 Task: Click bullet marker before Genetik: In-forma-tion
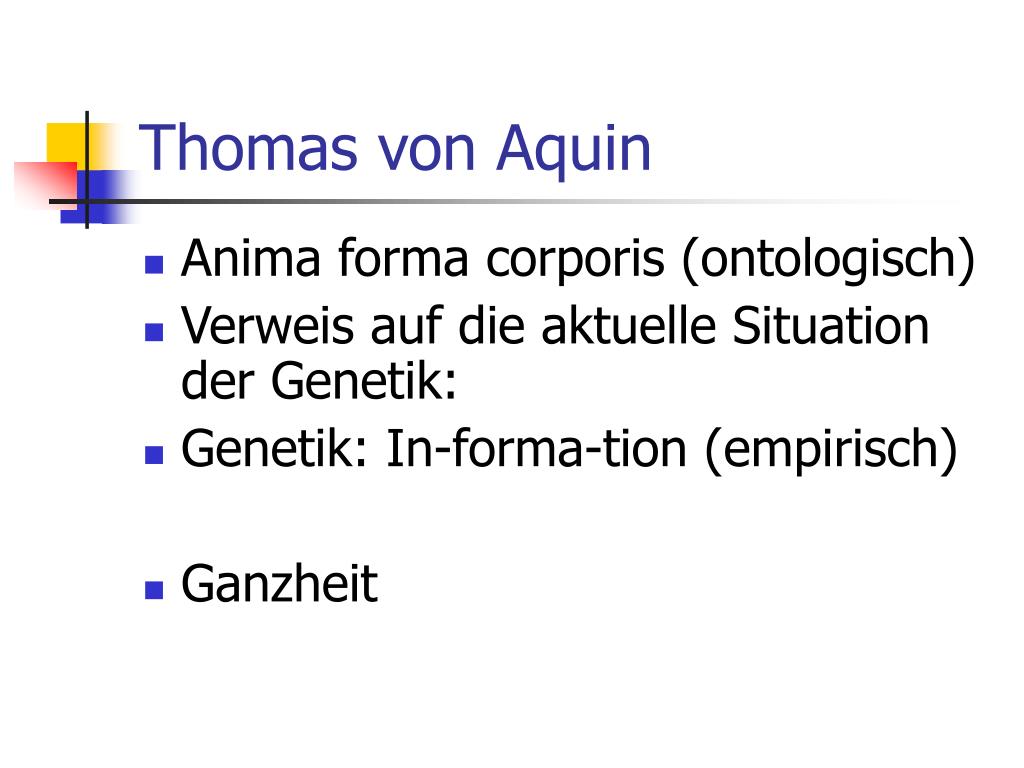[x=154, y=455]
